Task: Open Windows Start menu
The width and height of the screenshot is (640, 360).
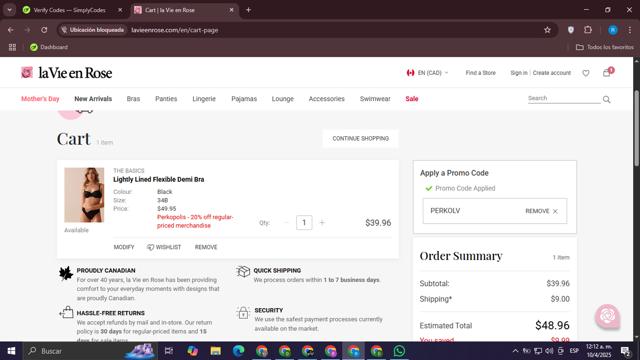Action: [x=11, y=351]
